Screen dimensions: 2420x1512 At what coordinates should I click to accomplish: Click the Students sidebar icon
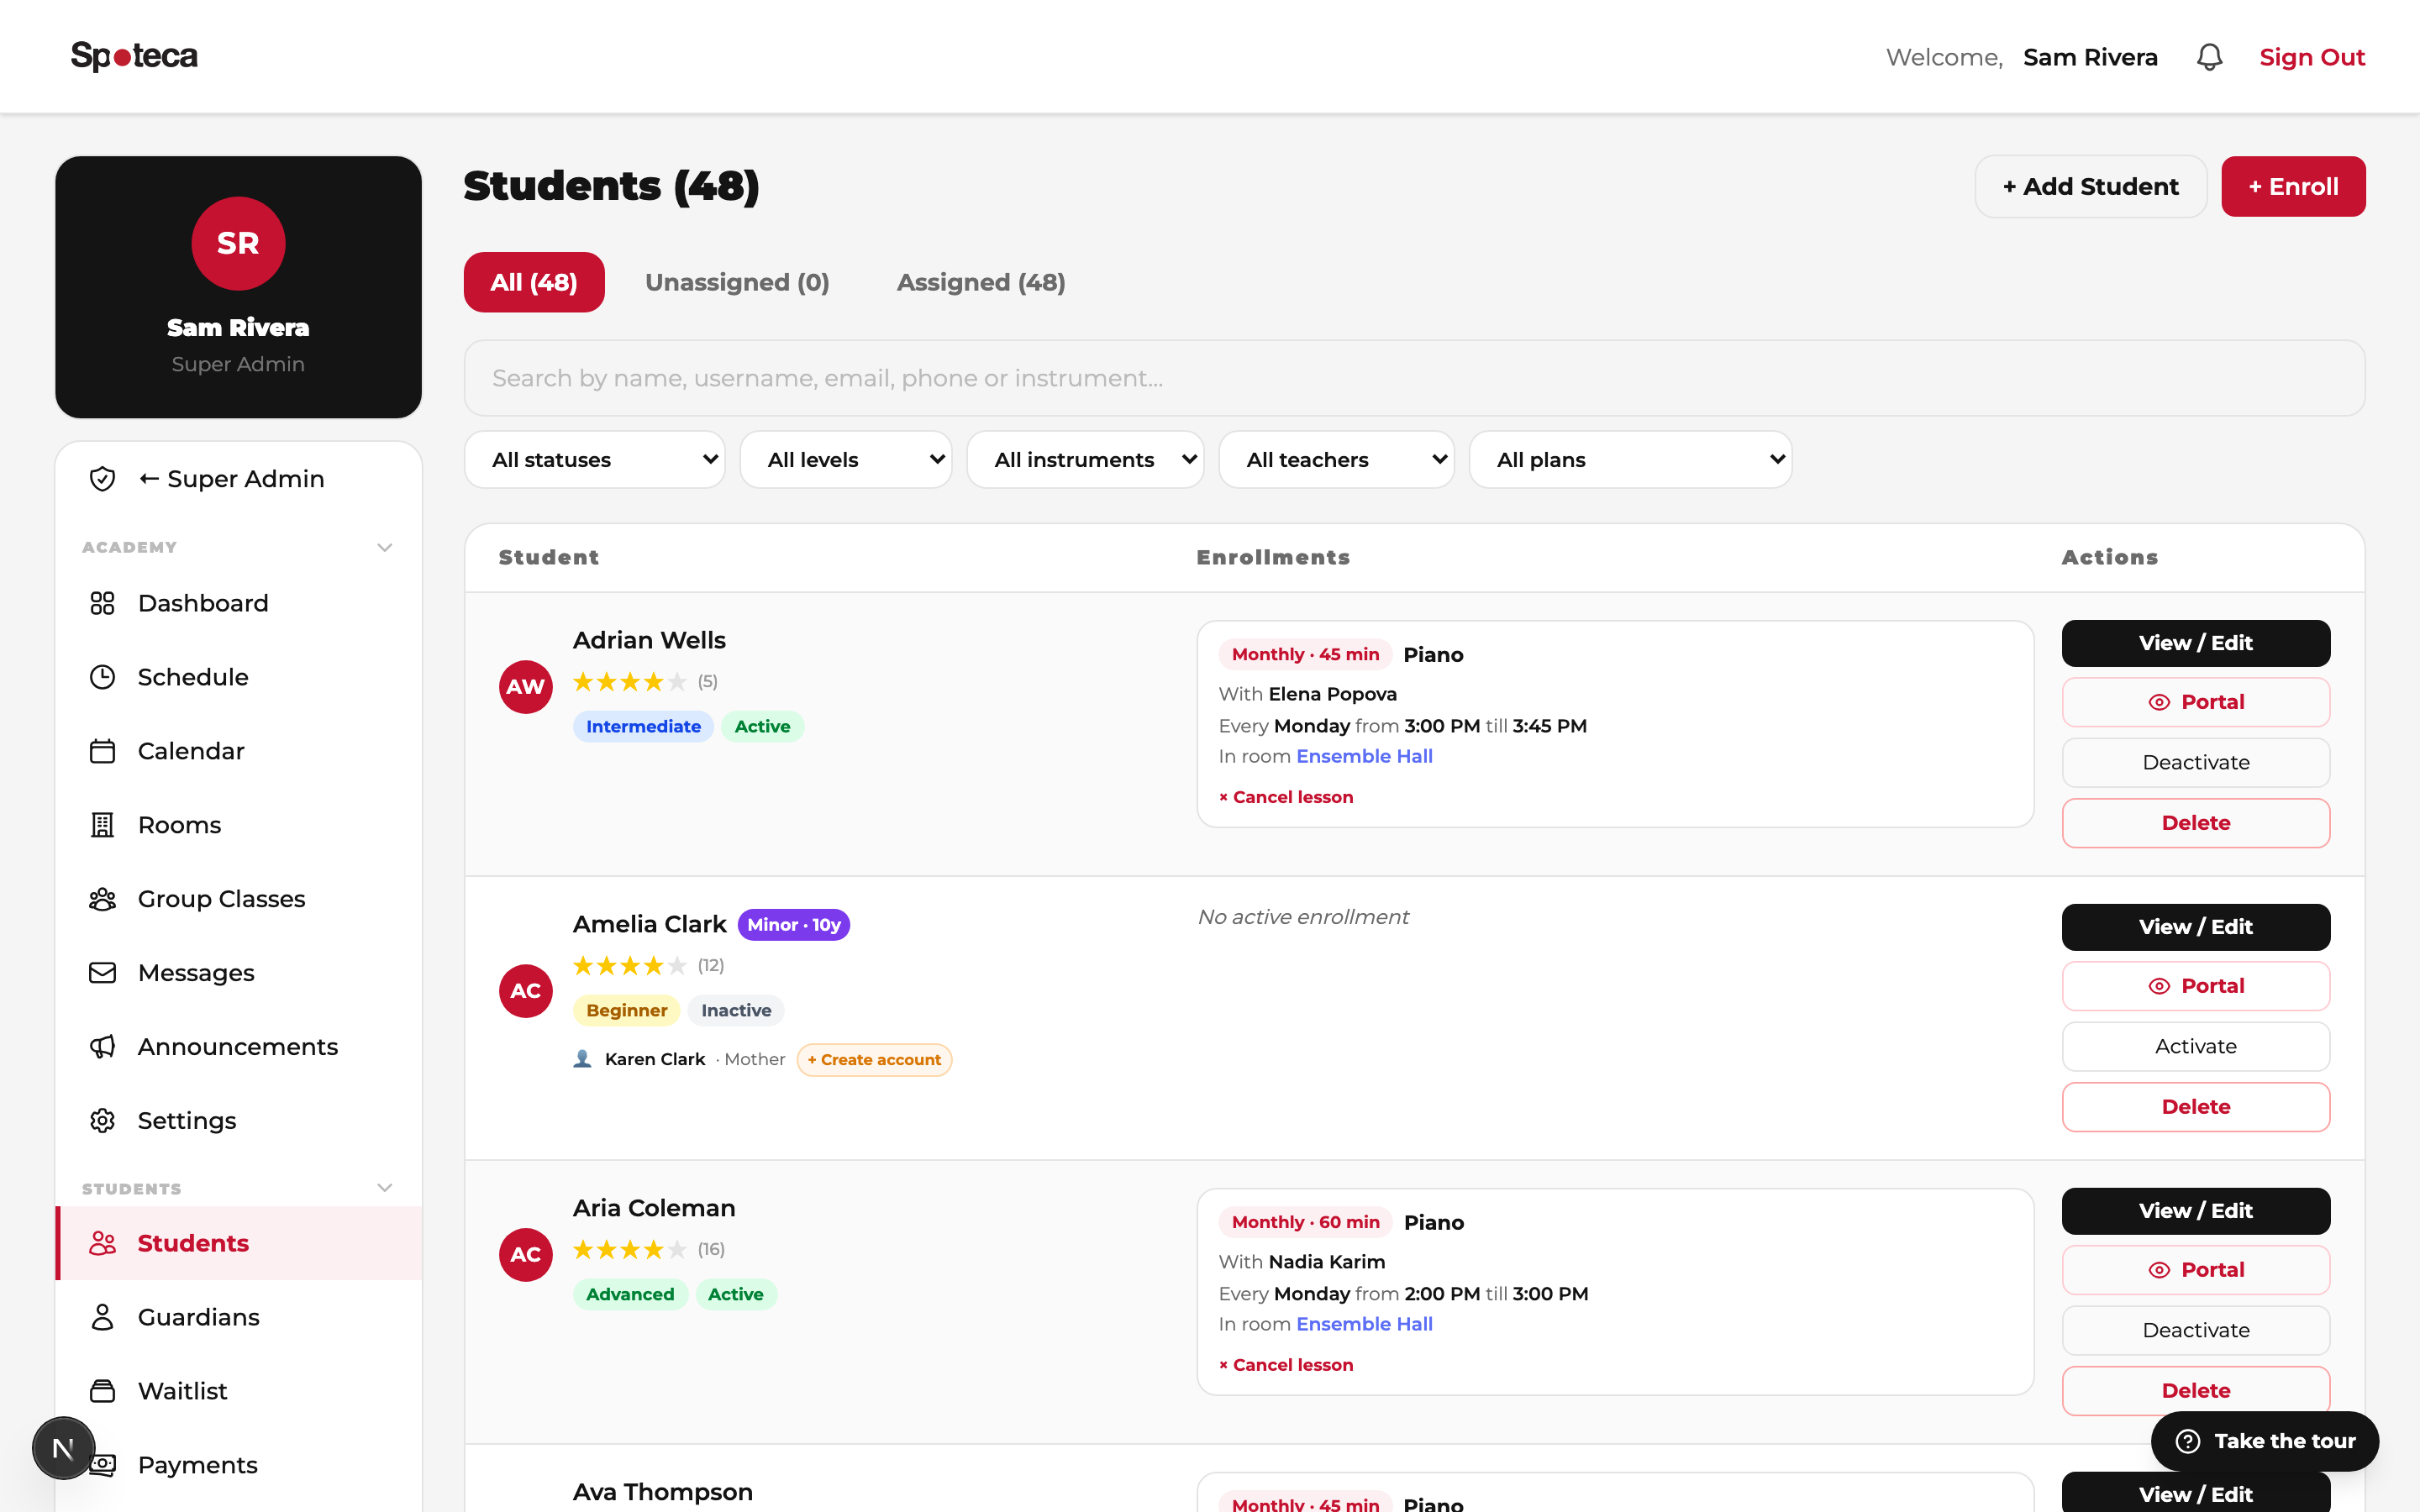[102, 1243]
